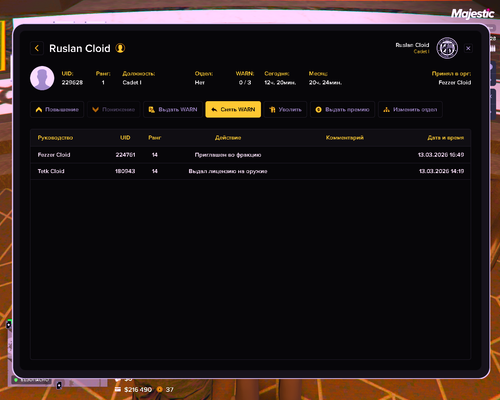Image resolution: width=500 pixels, height=400 pixels.
Task: Click the Cadet I position value in the stats
Action: tap(132, 82)
